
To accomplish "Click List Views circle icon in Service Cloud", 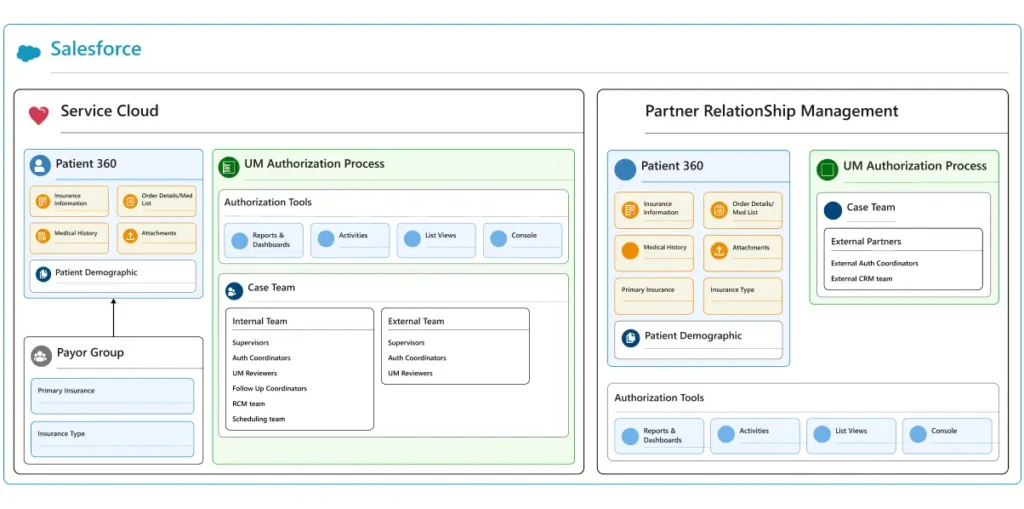I will [412, 238].
